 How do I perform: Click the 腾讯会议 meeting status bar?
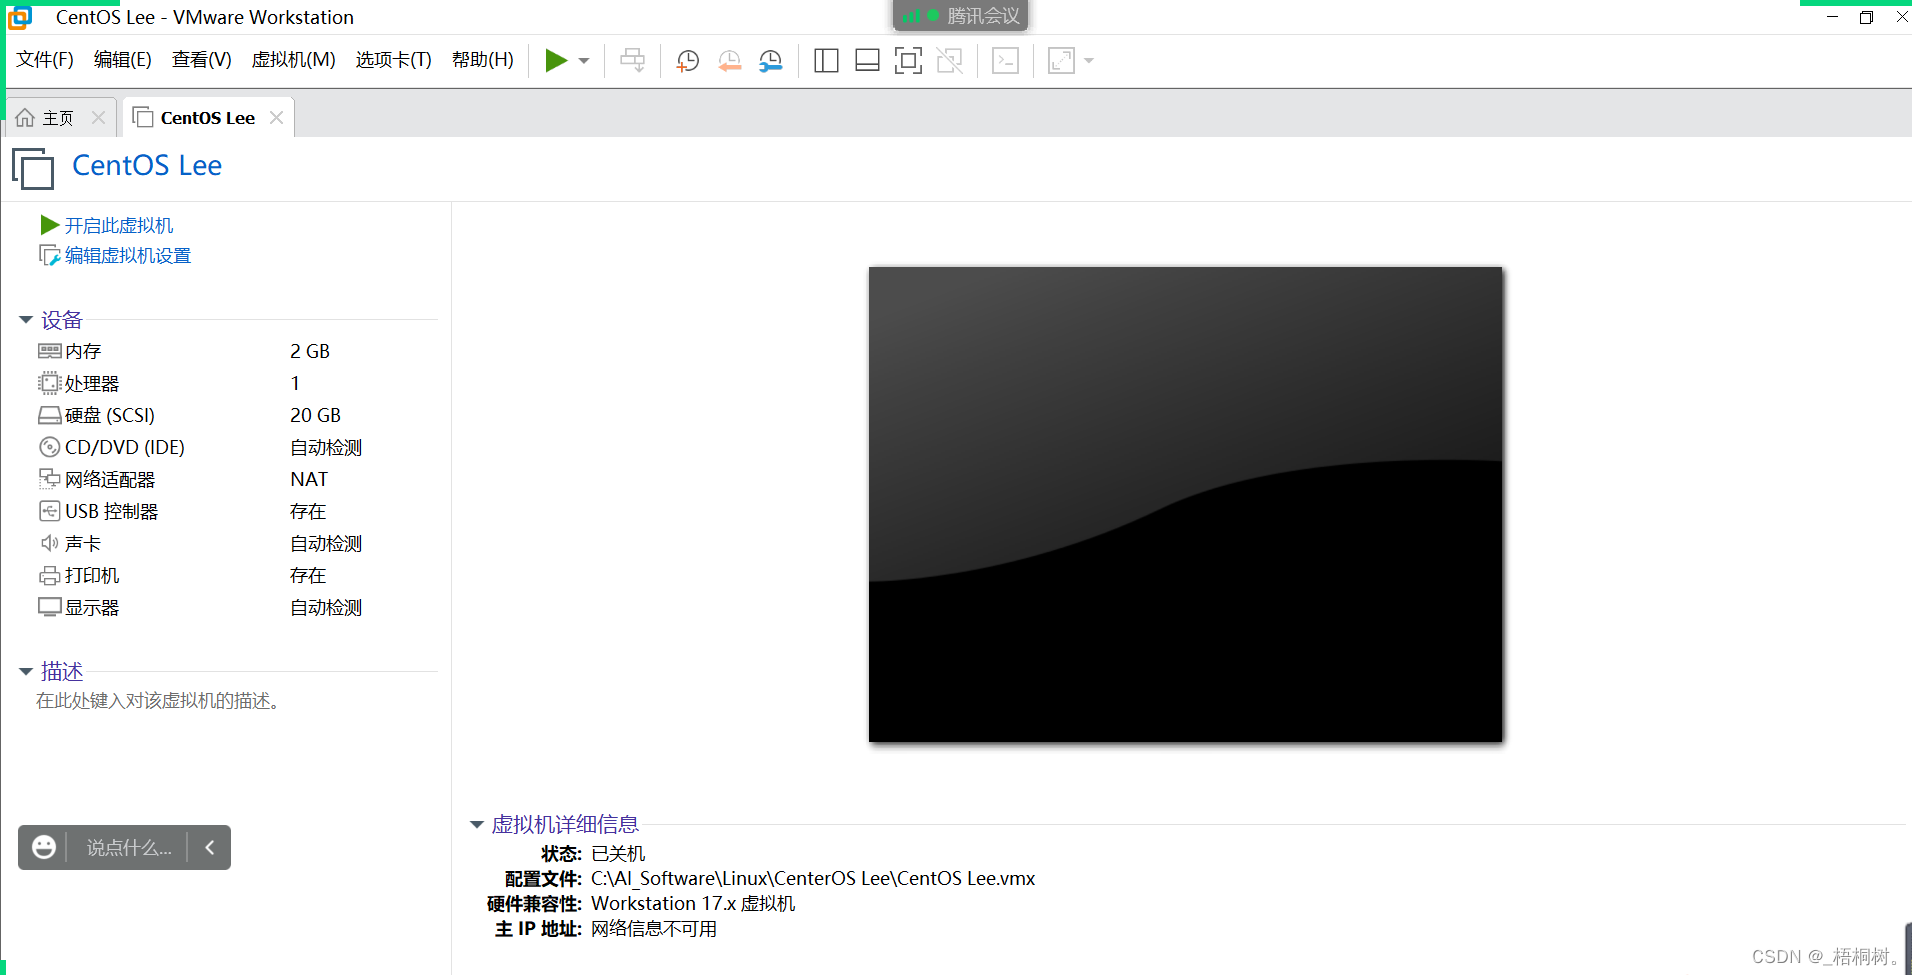pos(959,15)
